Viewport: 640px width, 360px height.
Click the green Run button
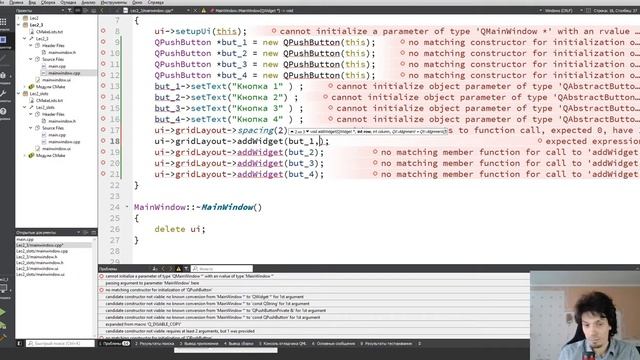coord(3,312)
